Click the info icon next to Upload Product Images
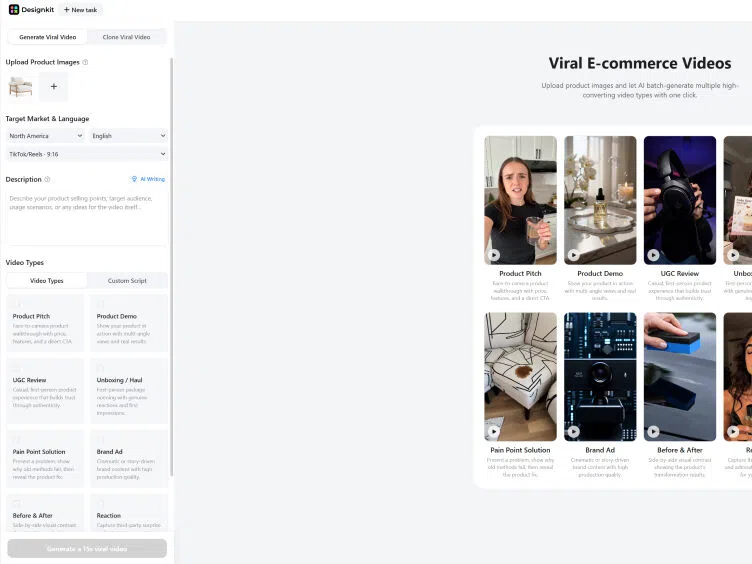 coord(85,62)
